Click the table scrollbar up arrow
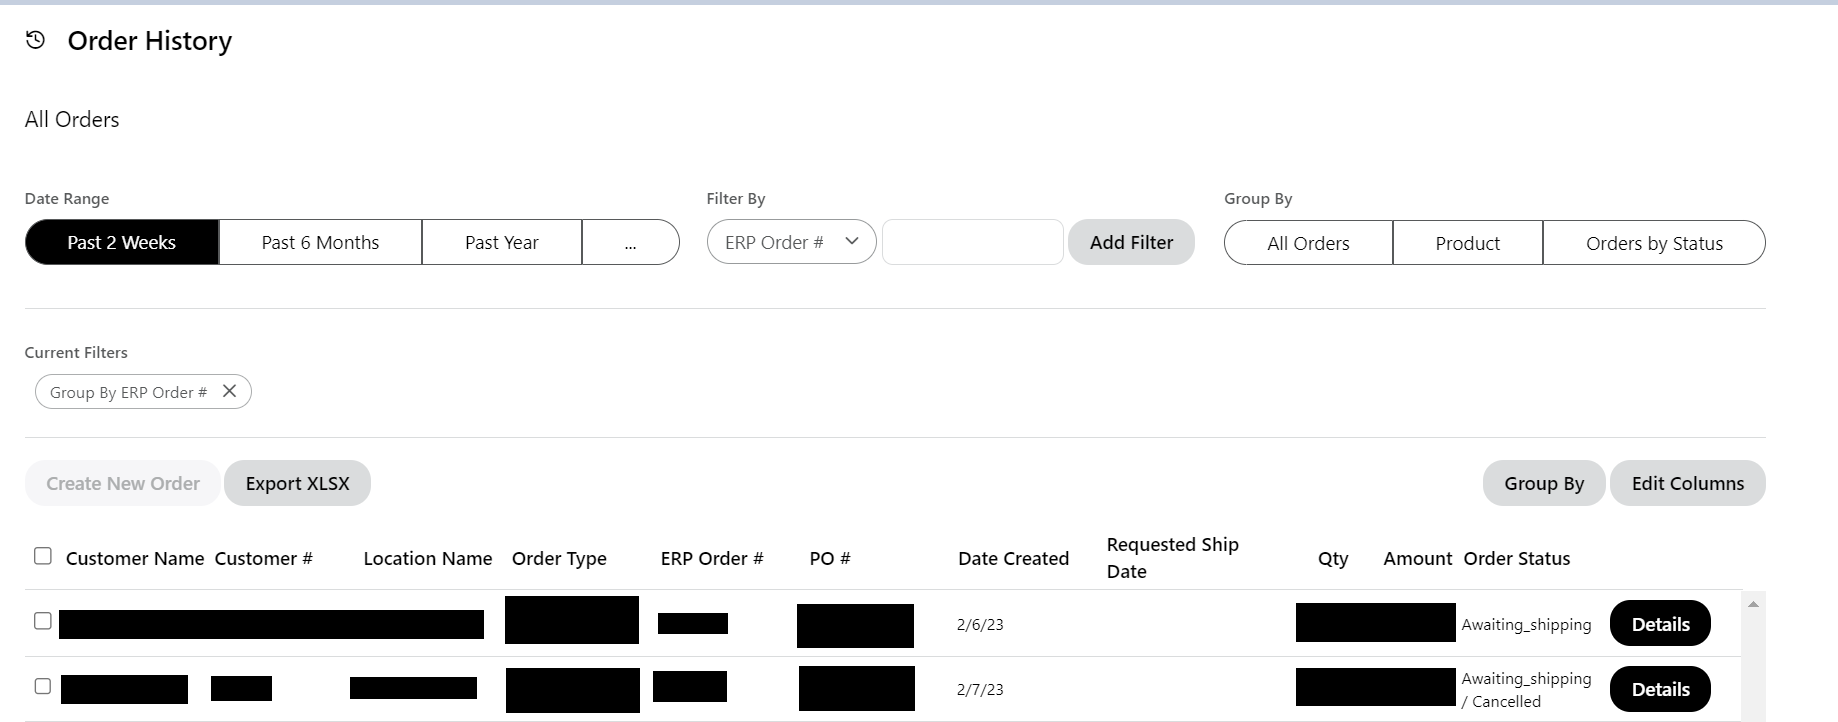The height and width of the screenshot is (722, 1838). pyautogui.click(x=1753, y=604)
